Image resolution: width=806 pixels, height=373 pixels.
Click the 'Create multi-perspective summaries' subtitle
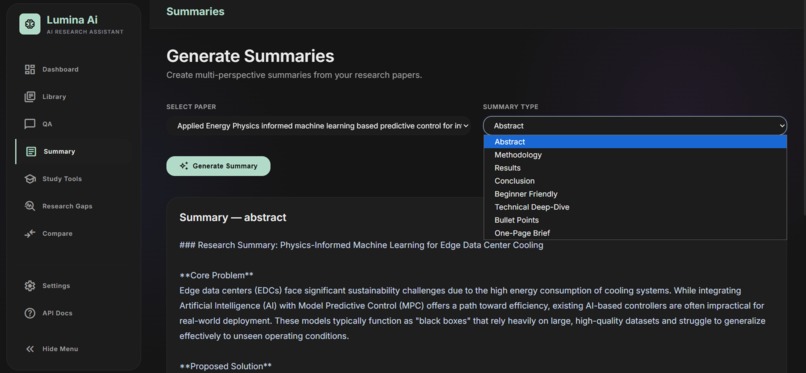(x=294, y=75)
